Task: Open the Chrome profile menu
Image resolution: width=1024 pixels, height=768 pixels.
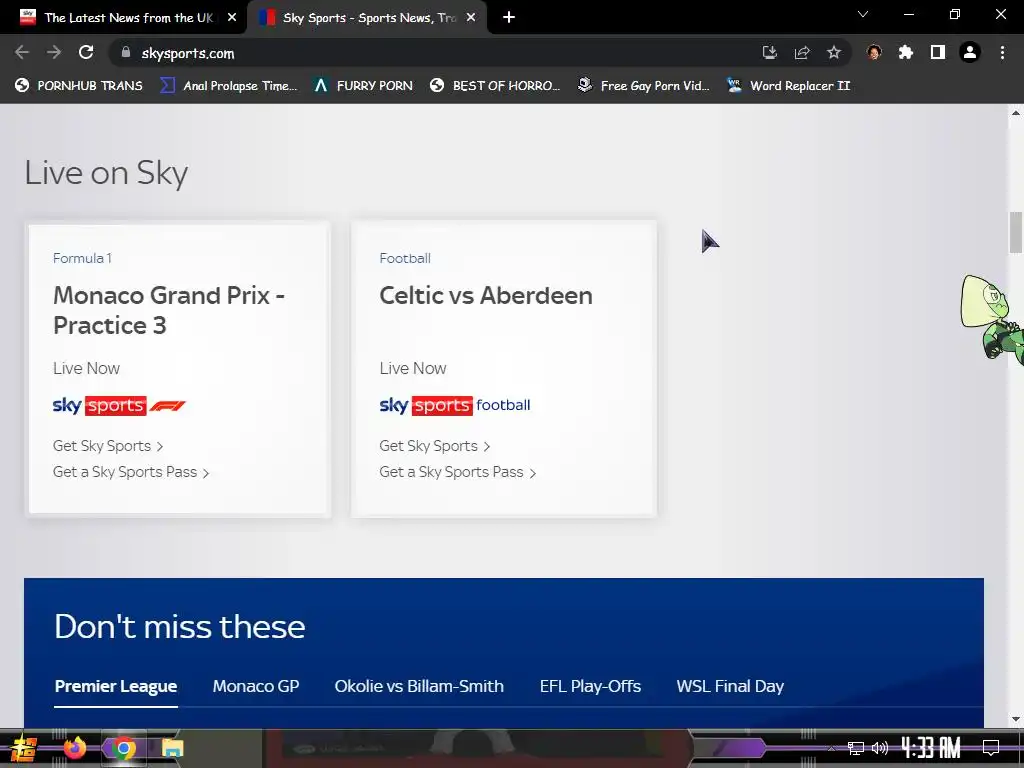Action: [x=970, y=53]
